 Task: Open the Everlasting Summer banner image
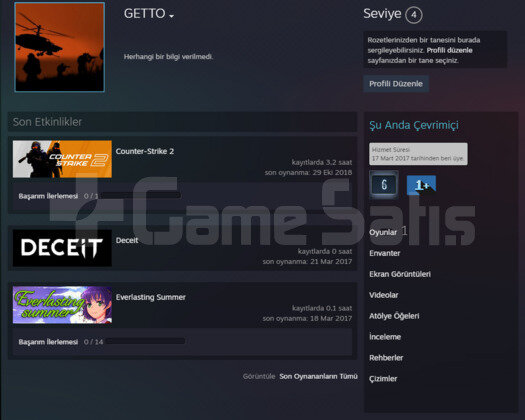[x=62, y=305]
